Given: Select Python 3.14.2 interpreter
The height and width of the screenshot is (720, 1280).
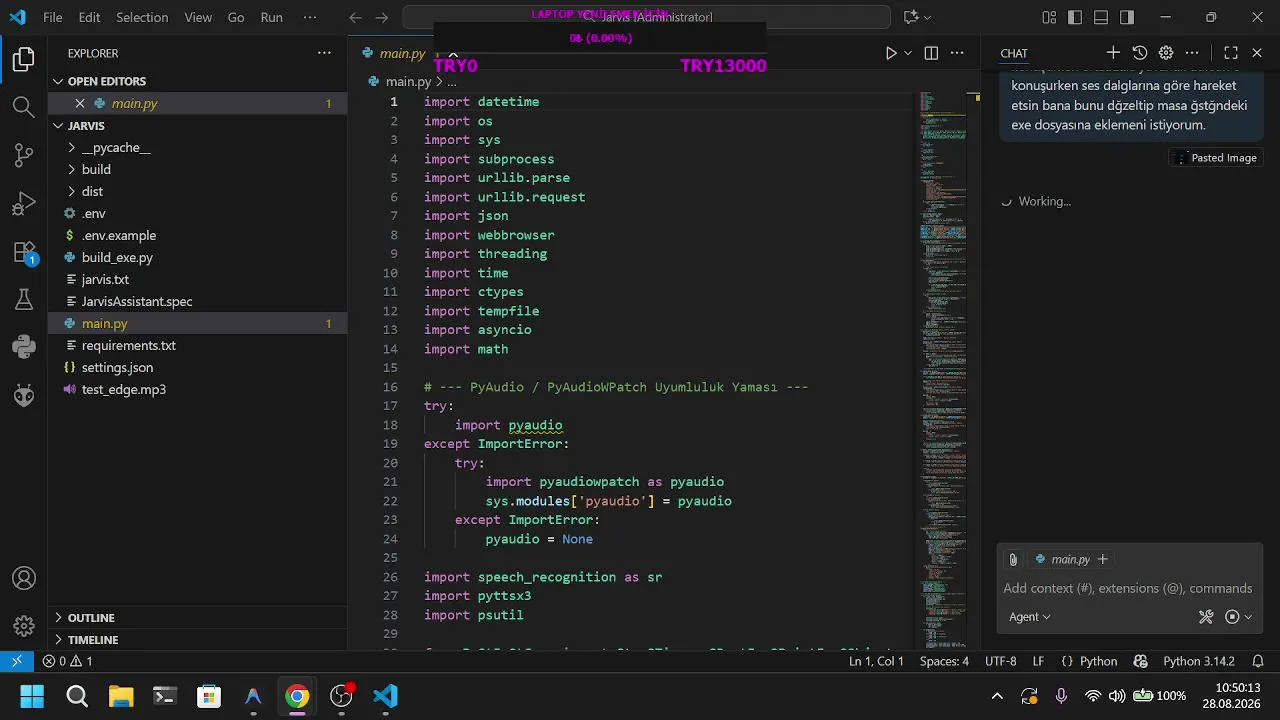Looking at the screenshot, I should [x=1198, y=661].
